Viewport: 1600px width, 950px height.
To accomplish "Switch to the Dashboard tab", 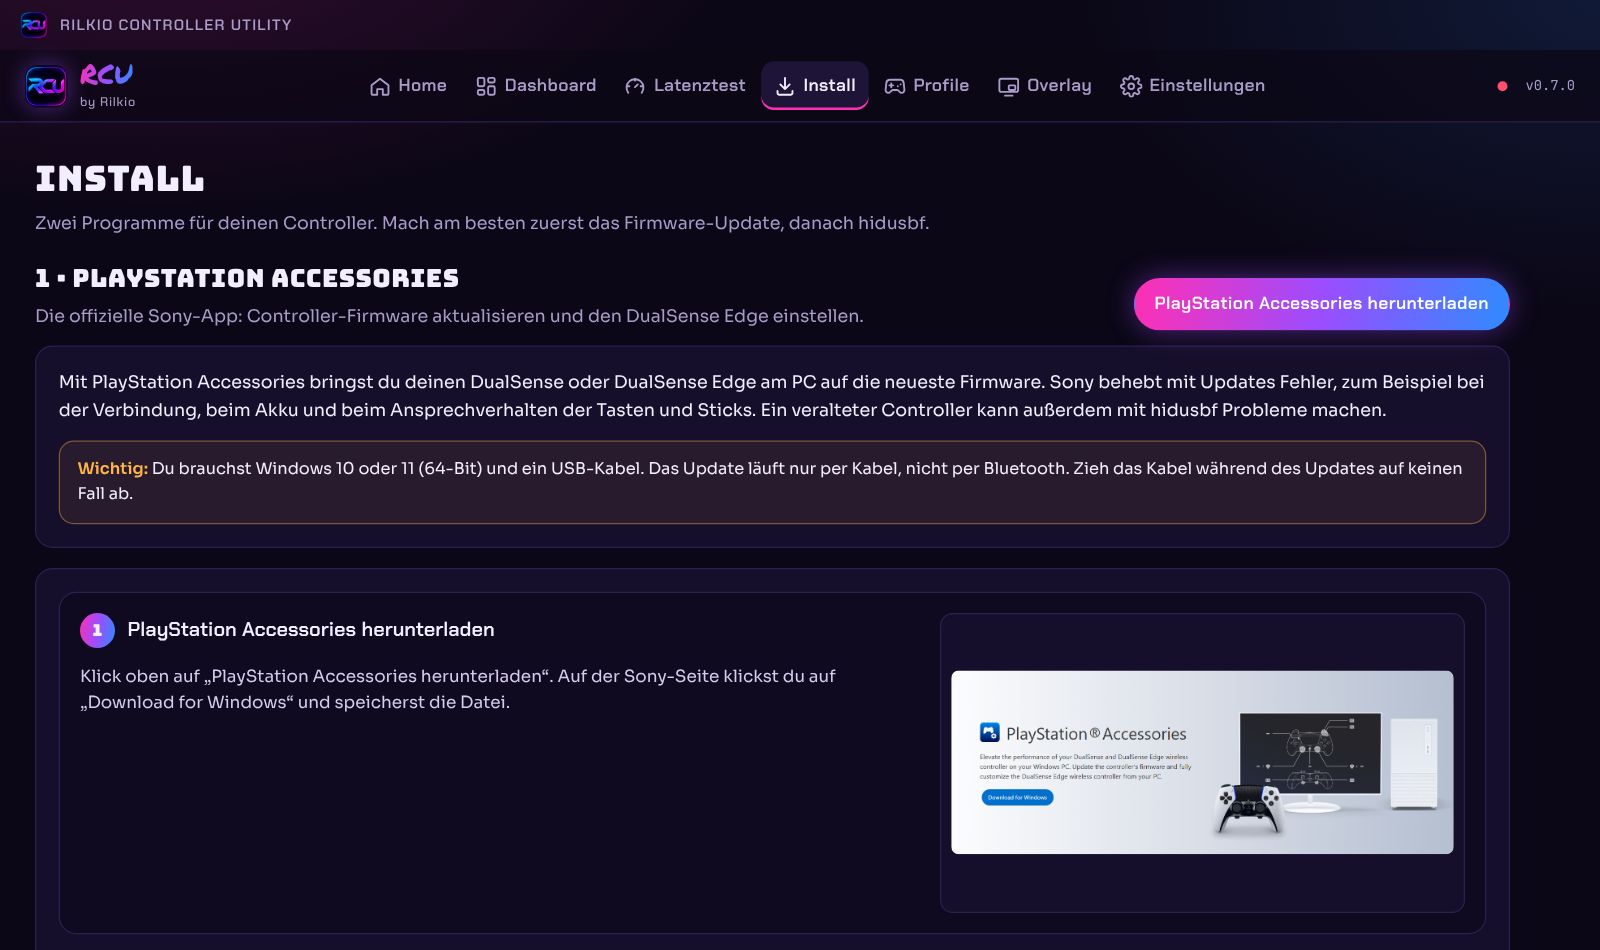I will click(x=536, y=86).
